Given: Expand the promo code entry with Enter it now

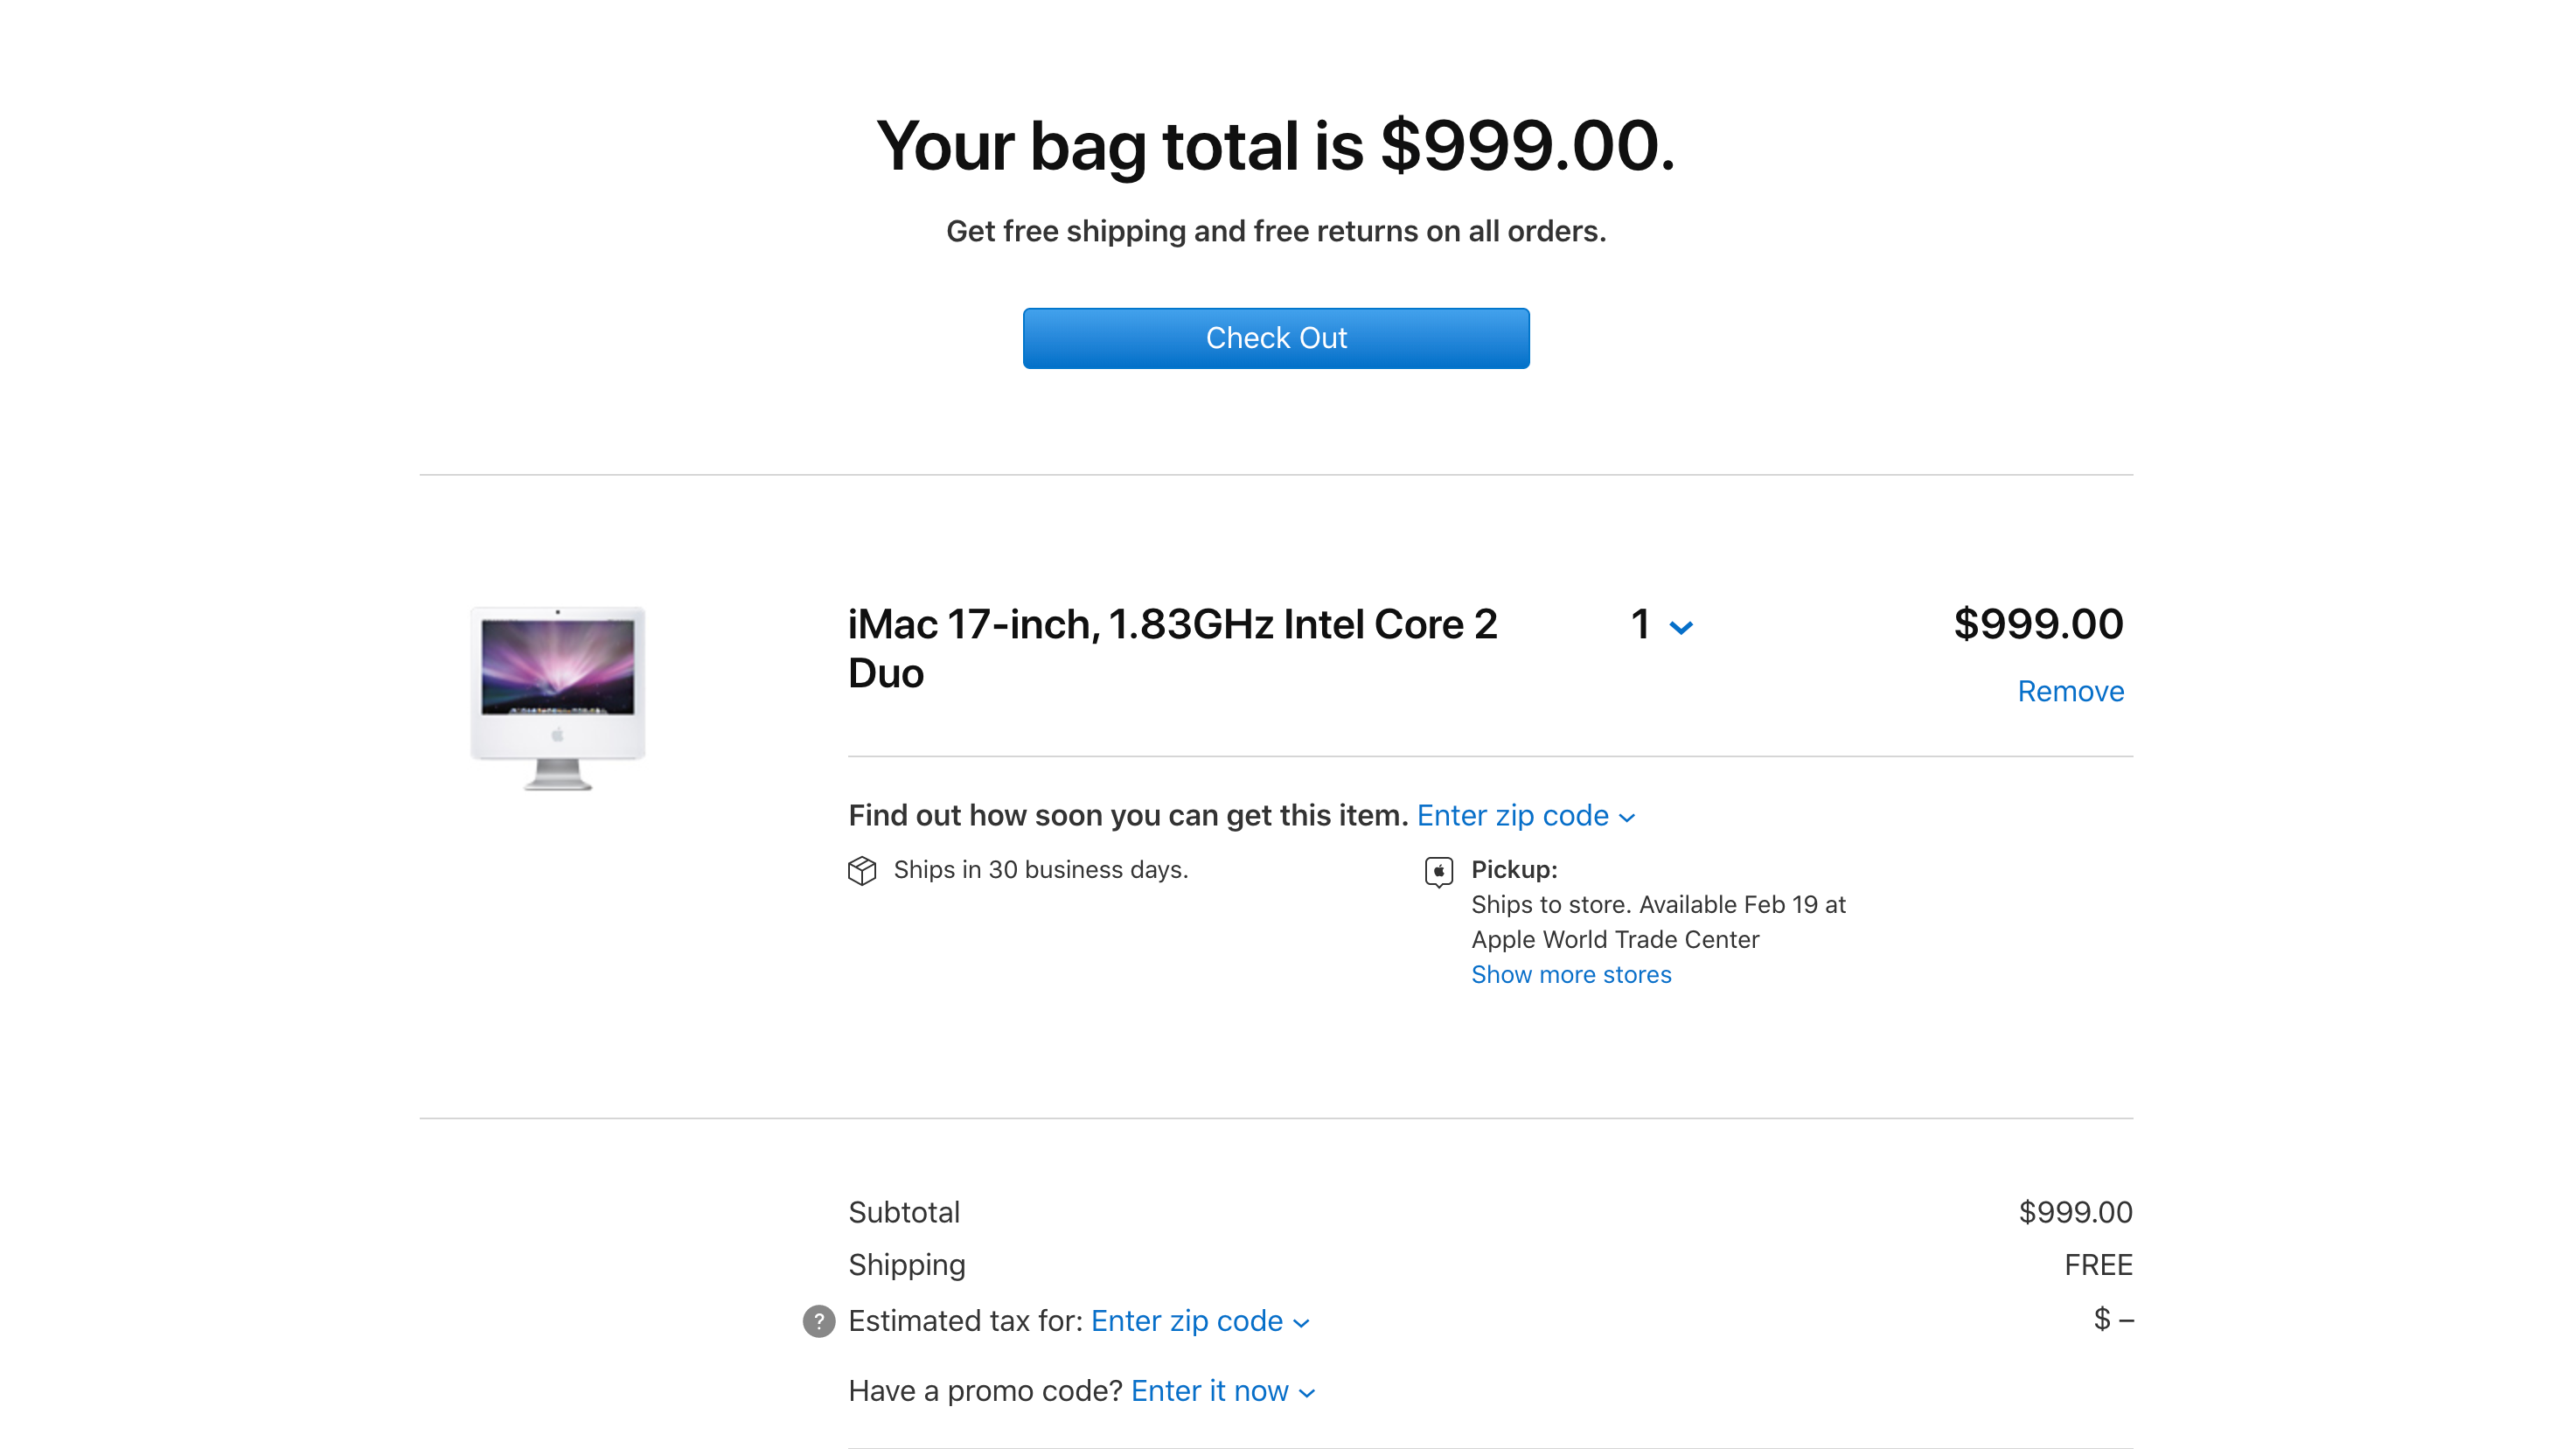Looking at the screenshot, I should point(1220,1391).
